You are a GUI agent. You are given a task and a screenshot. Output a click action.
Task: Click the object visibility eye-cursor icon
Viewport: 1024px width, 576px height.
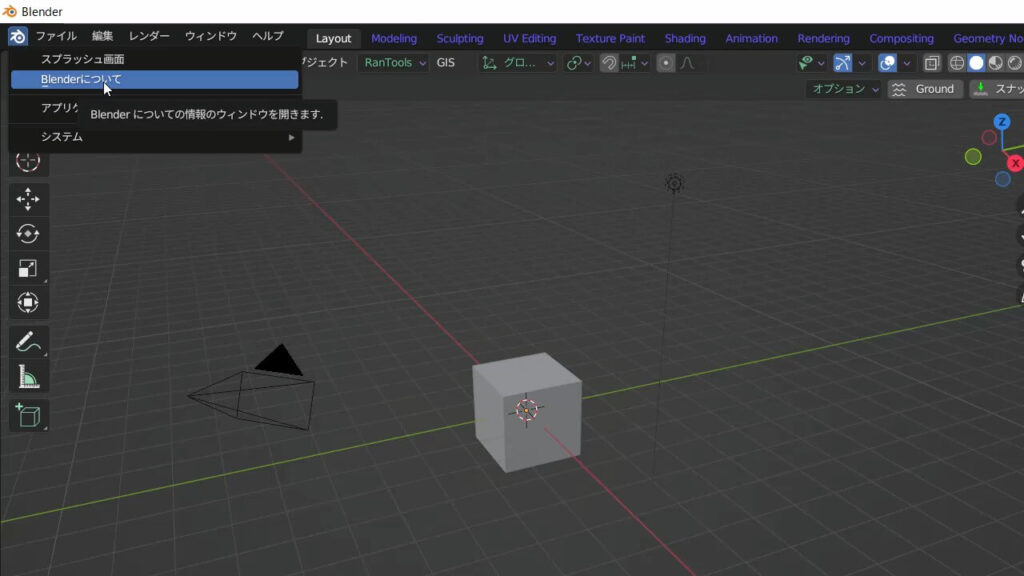coord(806,63)
